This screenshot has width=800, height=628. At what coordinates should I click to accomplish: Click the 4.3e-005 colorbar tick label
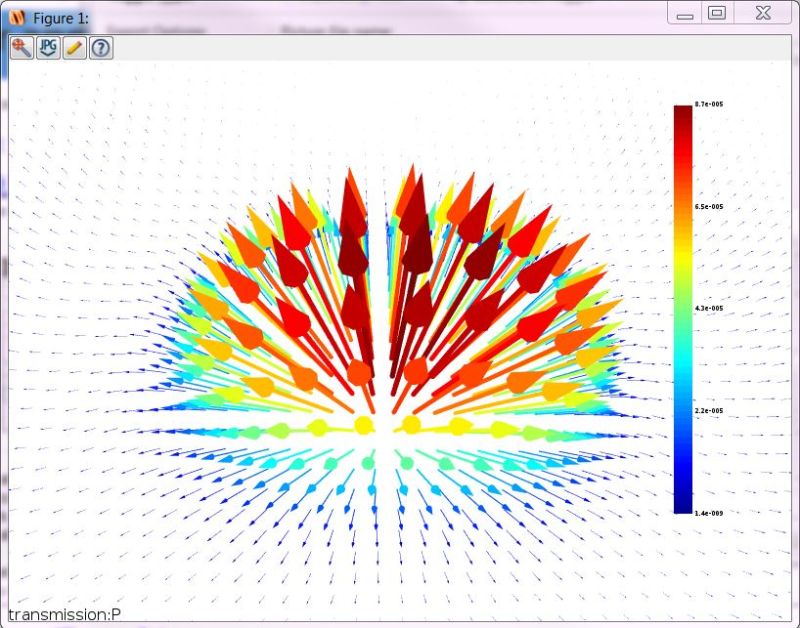712,310
